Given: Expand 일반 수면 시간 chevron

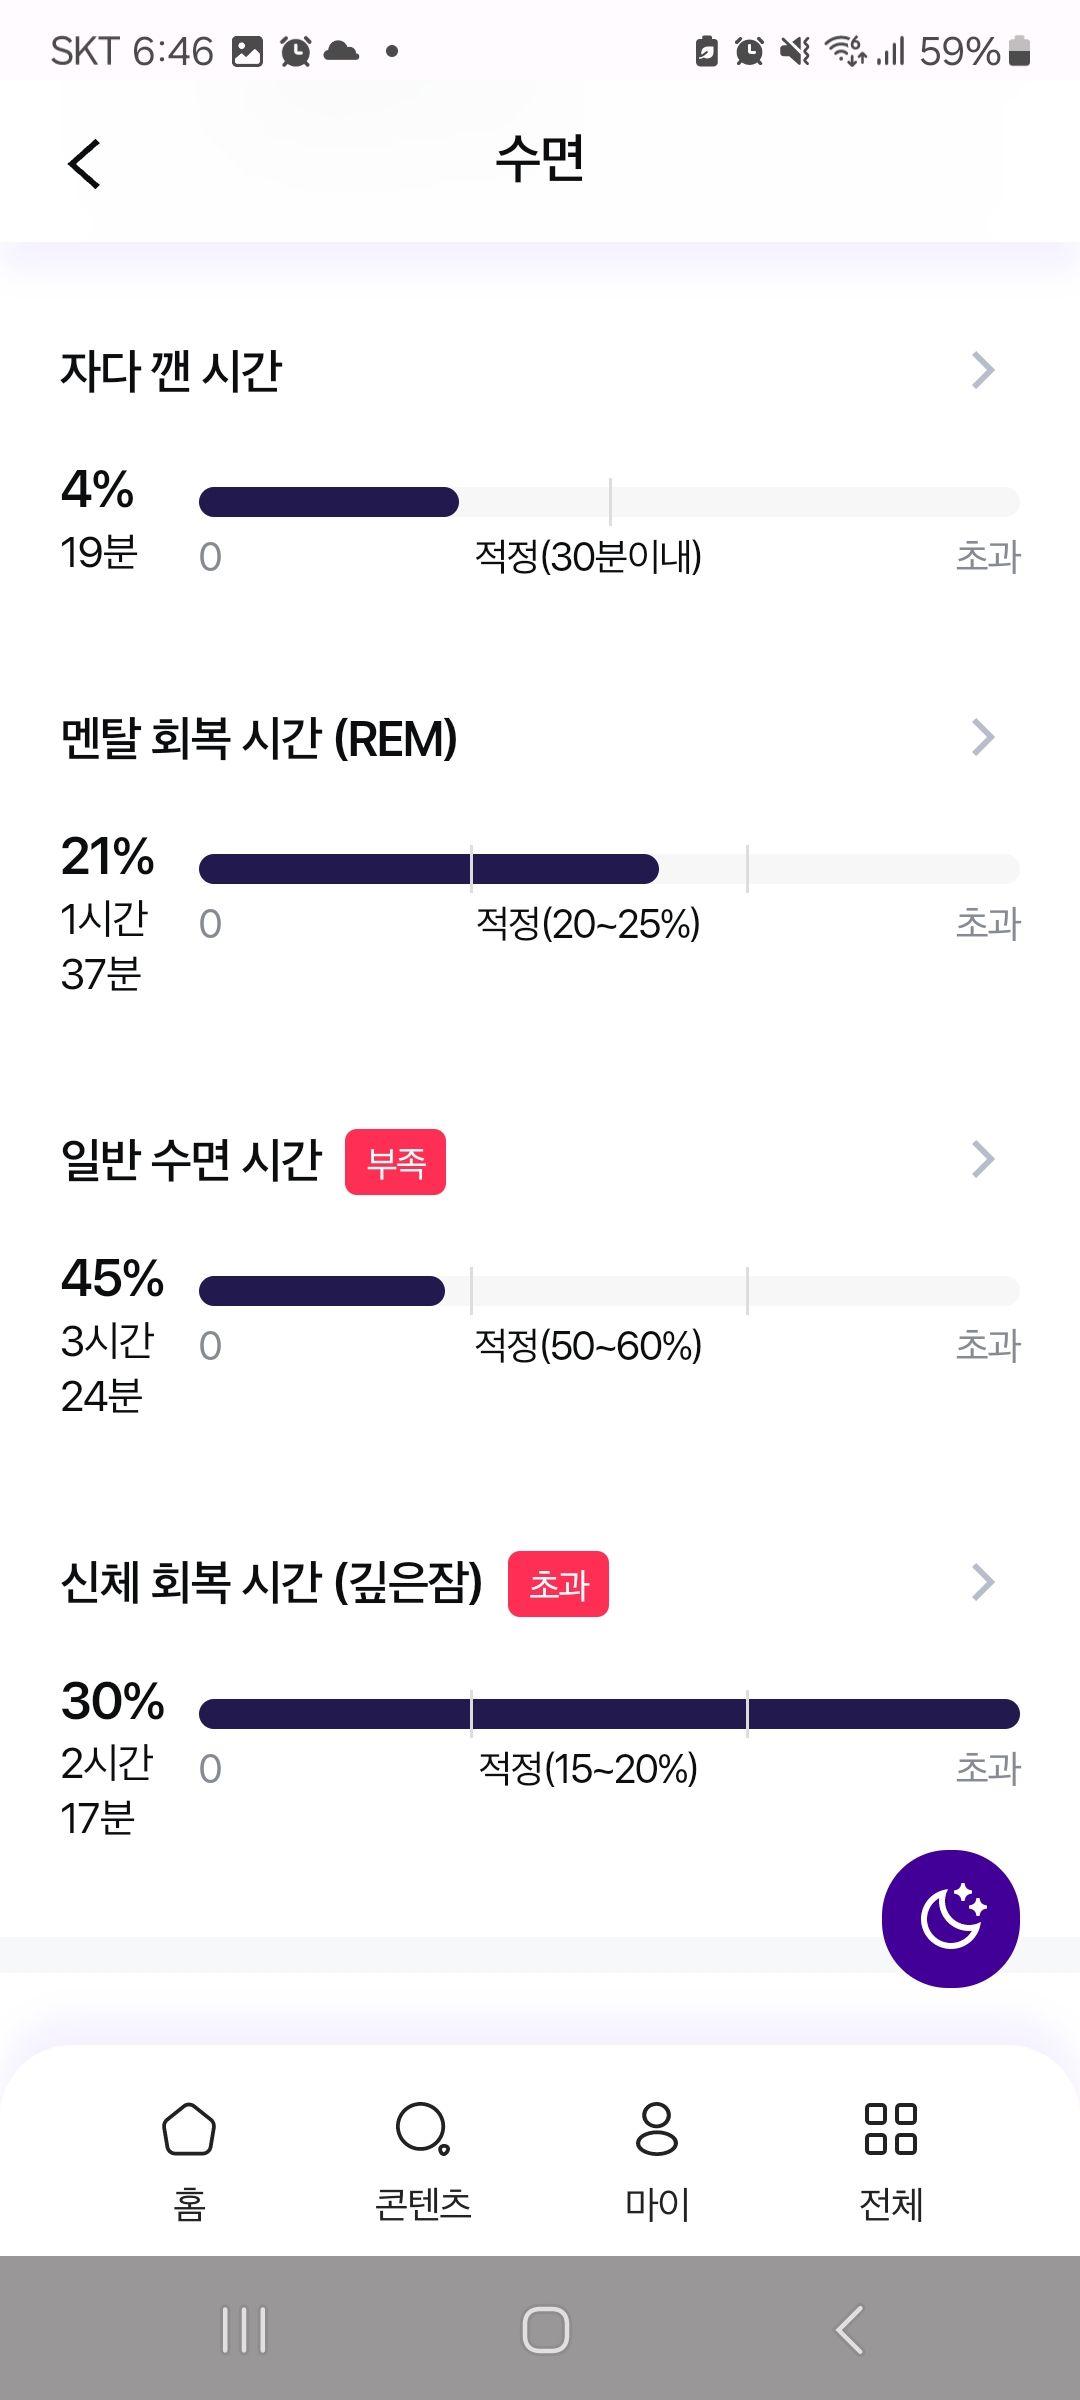Looking at the screenshot, I should (x=983, y=1160).
